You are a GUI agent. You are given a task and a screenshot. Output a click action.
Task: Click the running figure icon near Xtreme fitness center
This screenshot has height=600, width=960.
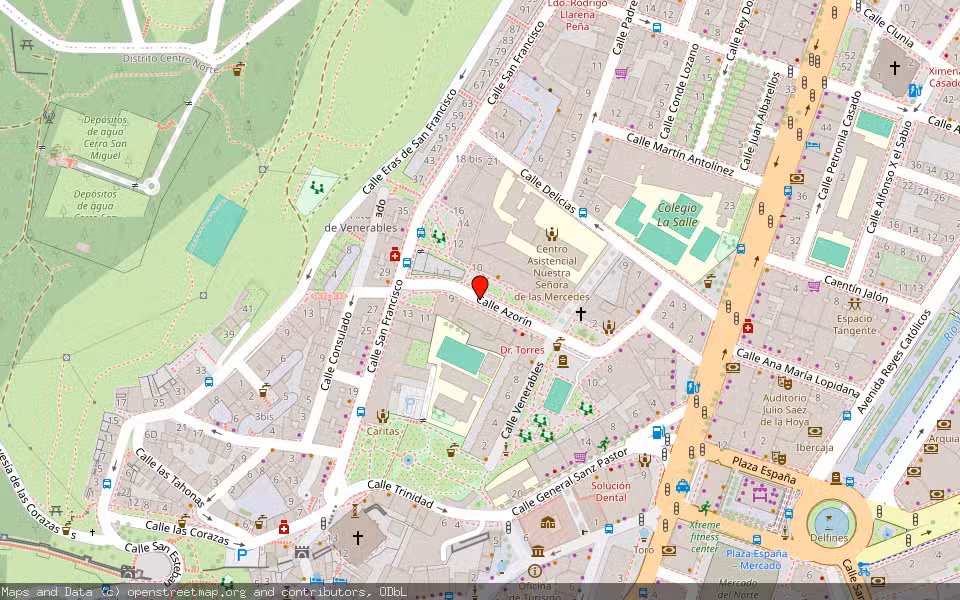(x=704, y=509)
